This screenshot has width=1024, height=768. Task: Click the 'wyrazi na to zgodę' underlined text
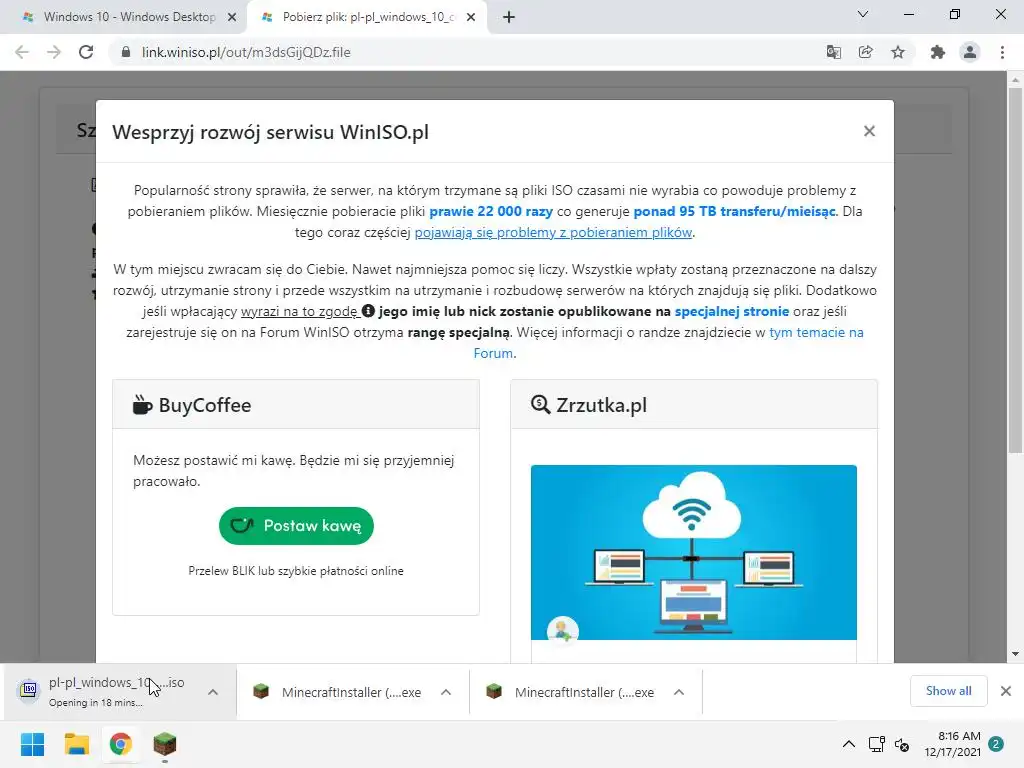(x=299, y=312)
